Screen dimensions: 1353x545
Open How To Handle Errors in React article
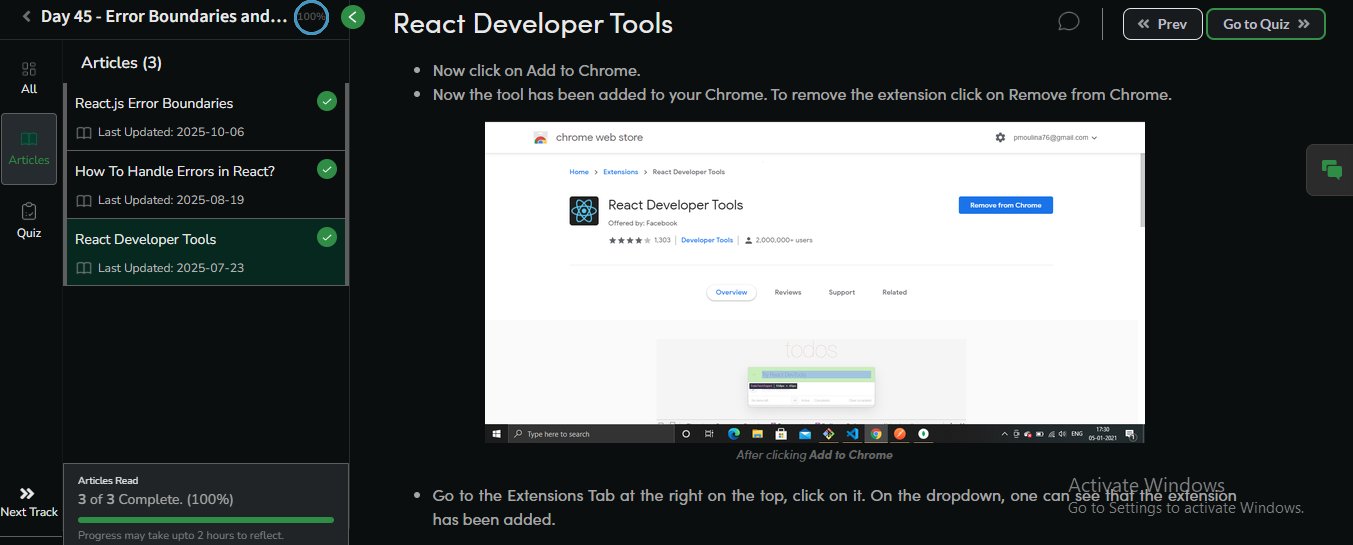click(205, 185)
